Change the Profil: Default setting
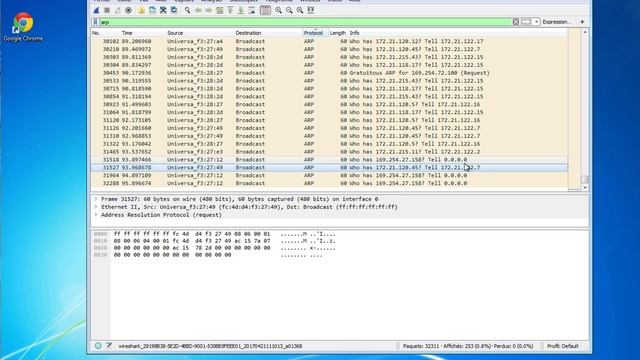 pyautogui.click(x=562, y=346)
